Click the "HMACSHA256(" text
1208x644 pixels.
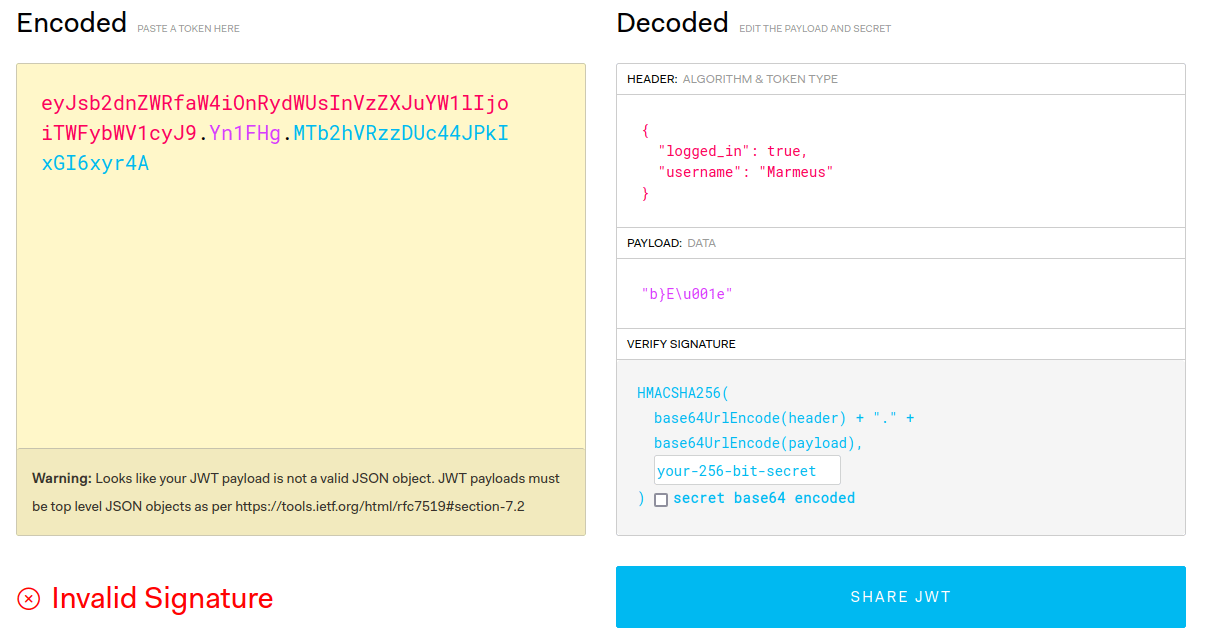(x=683, y=393)
